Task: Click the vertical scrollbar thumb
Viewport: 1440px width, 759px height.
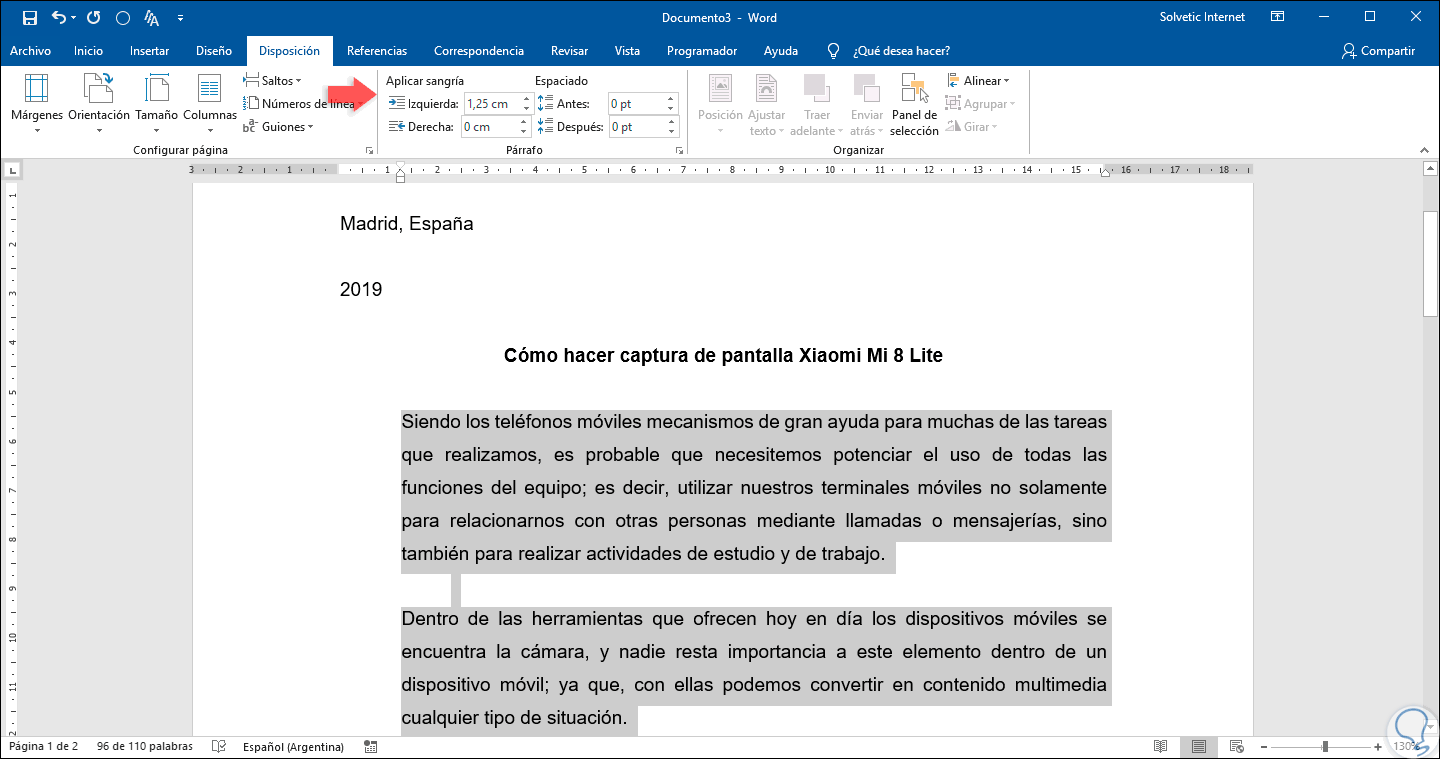Action: [x=1431, y=263]
